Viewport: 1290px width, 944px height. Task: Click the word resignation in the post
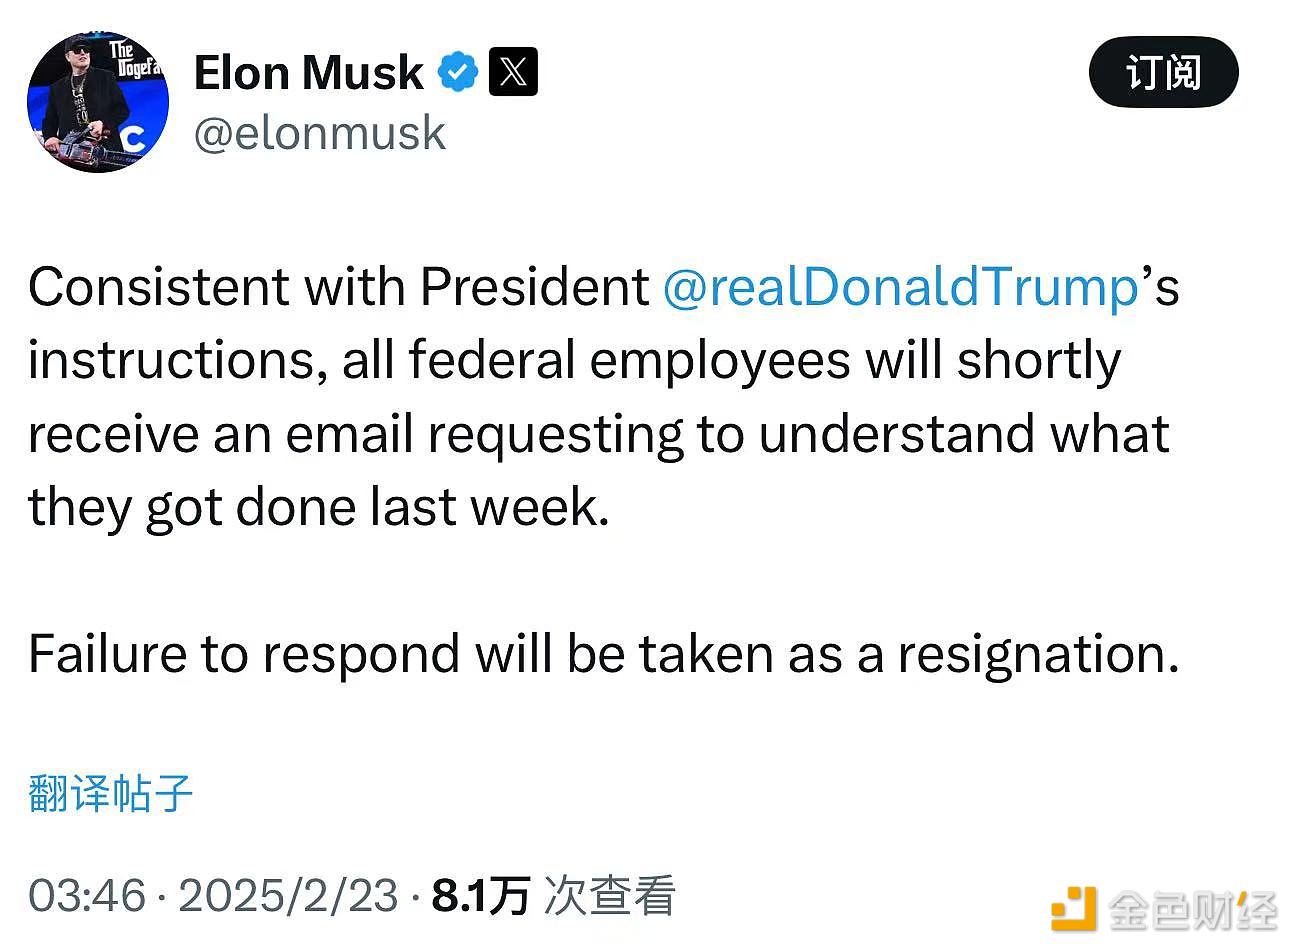point(1038,654)
